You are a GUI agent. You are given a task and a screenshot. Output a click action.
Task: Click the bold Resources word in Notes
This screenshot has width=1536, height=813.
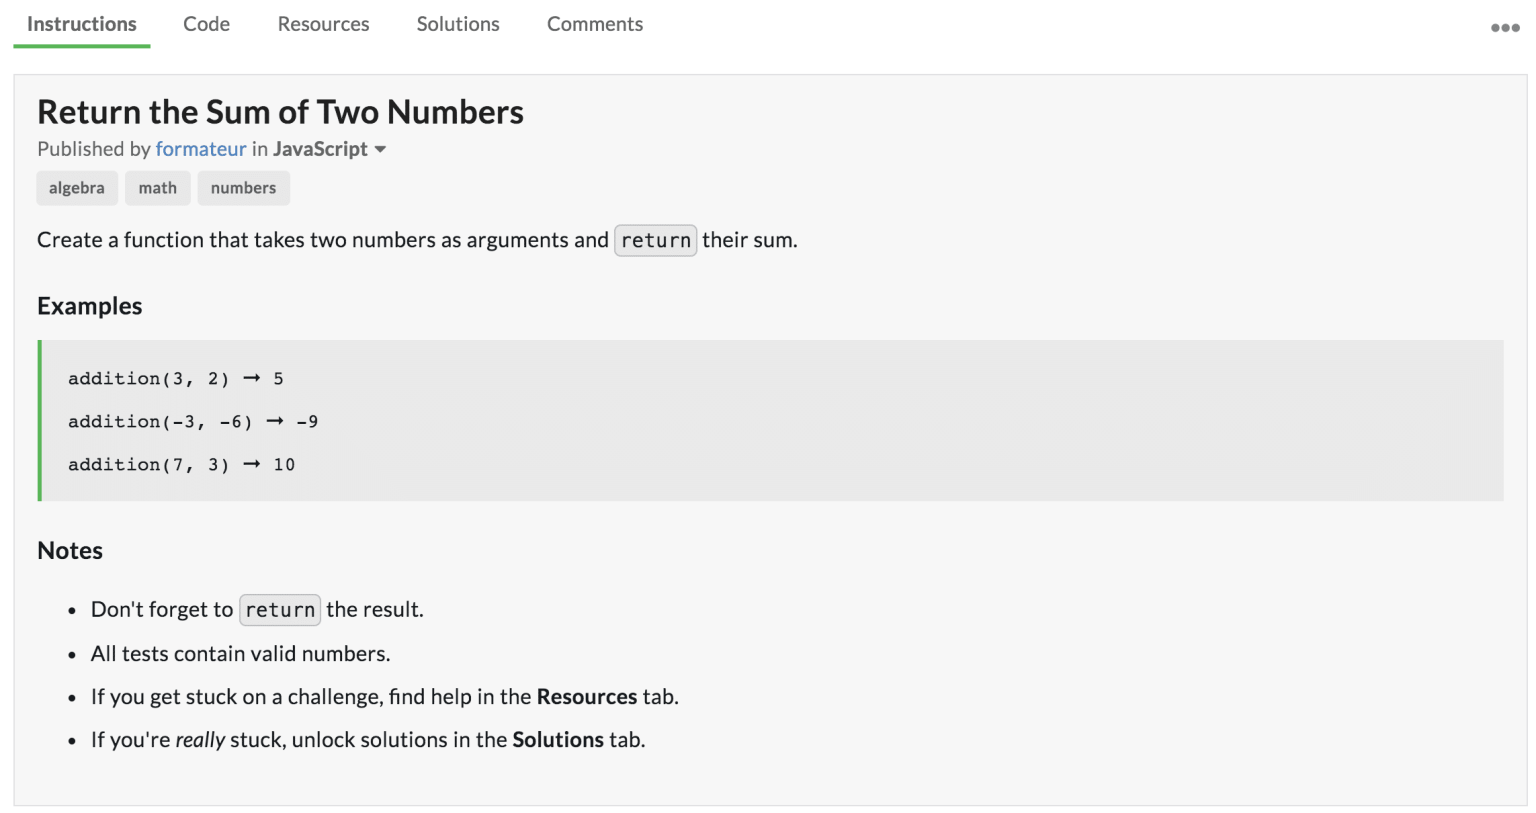587,697
